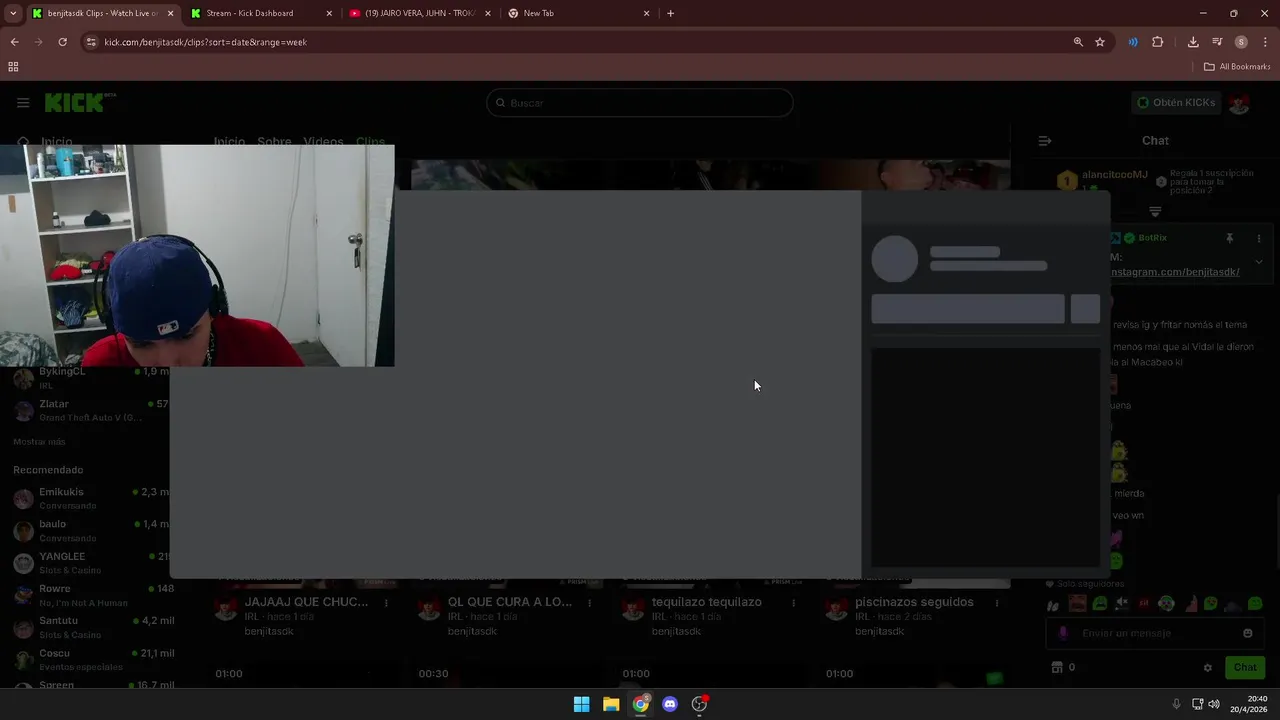Click the KICK logo
This screenshot has width=1280, height=720.
click(x=80, y=102)
